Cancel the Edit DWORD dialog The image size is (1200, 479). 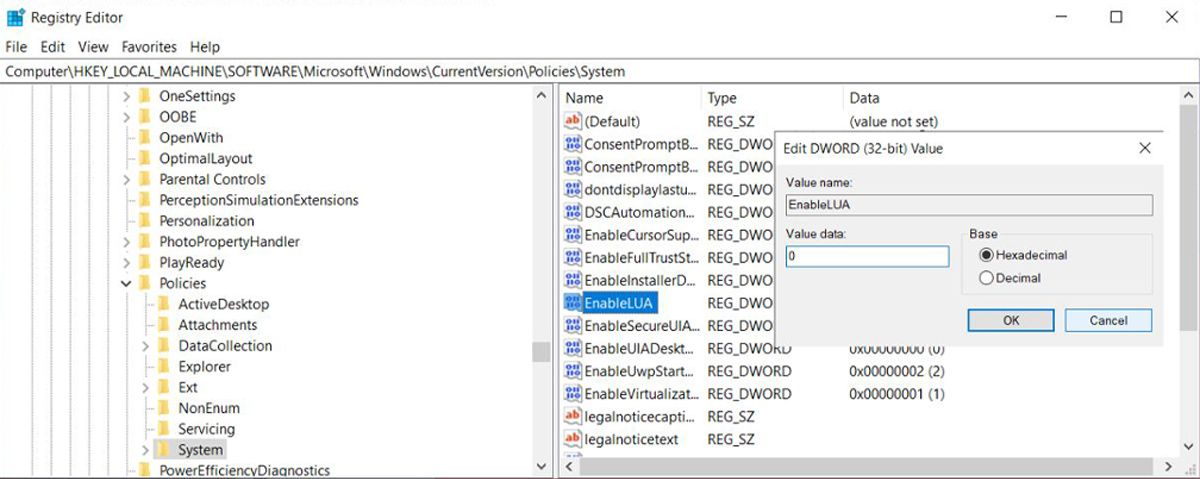[1108, 320]
